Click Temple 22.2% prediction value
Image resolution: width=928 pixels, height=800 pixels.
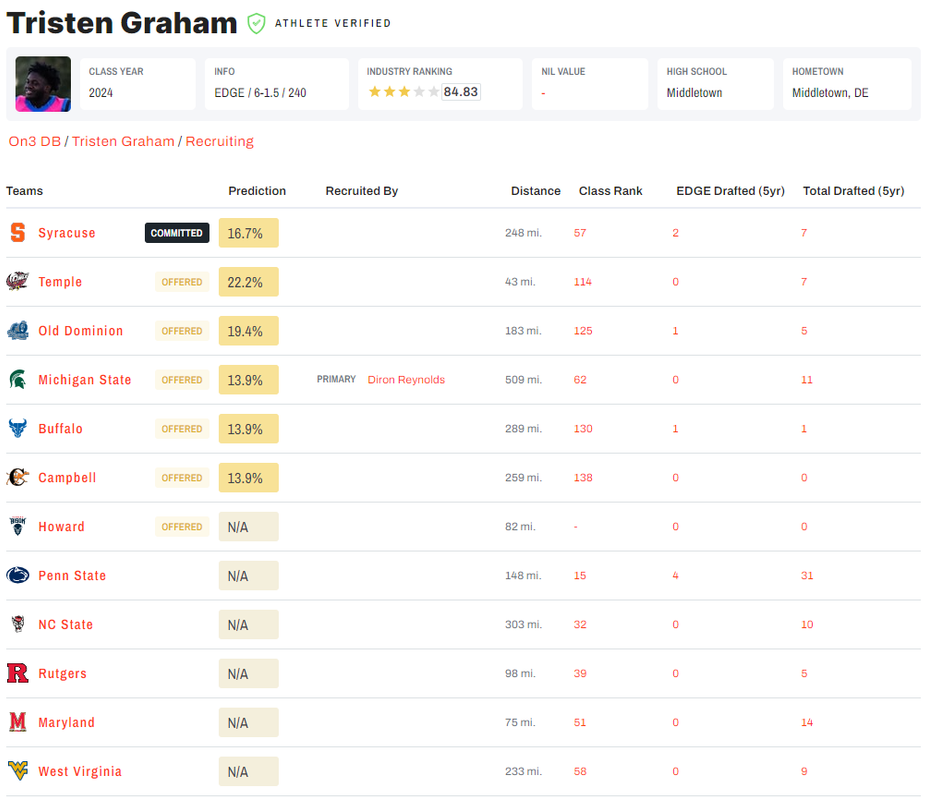249,282
